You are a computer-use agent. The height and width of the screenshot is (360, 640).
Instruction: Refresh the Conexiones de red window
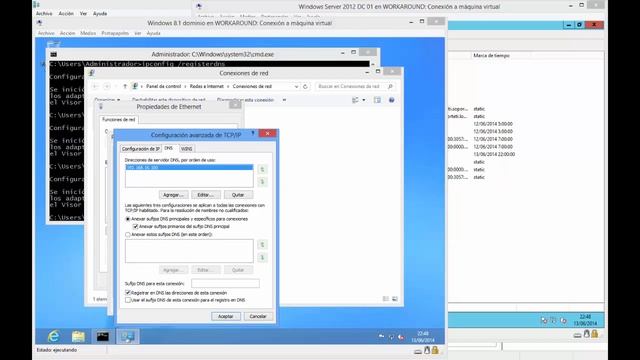click(305, 87)
